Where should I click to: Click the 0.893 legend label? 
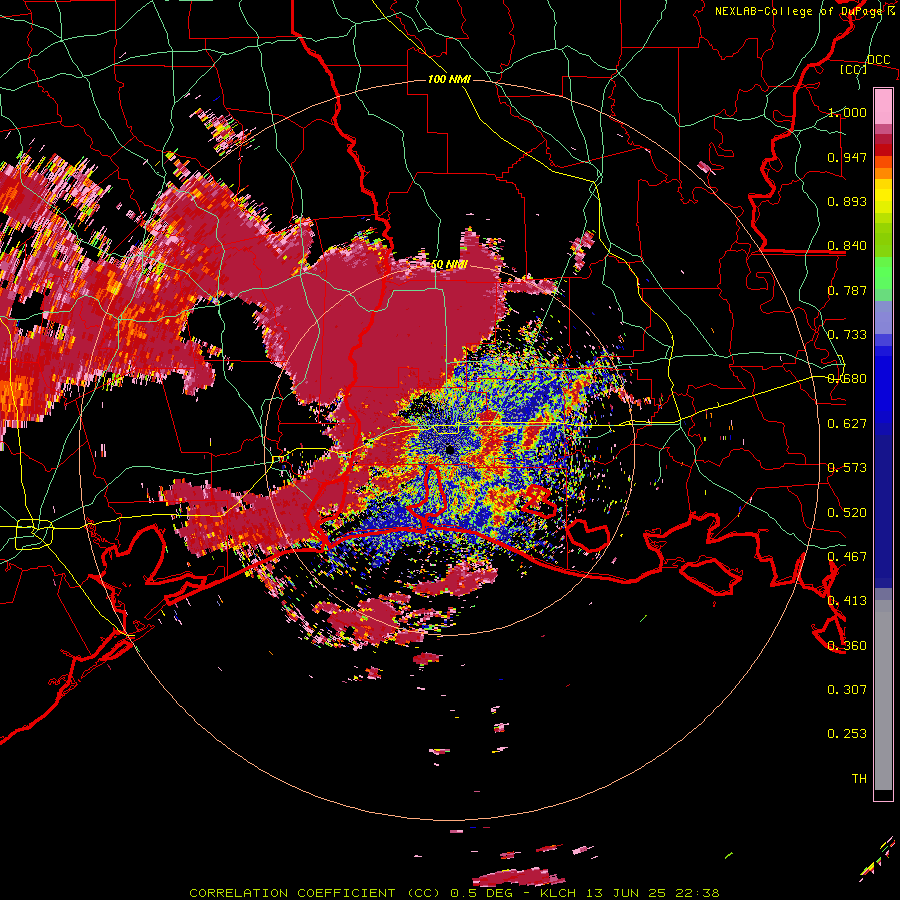point(847,201)
